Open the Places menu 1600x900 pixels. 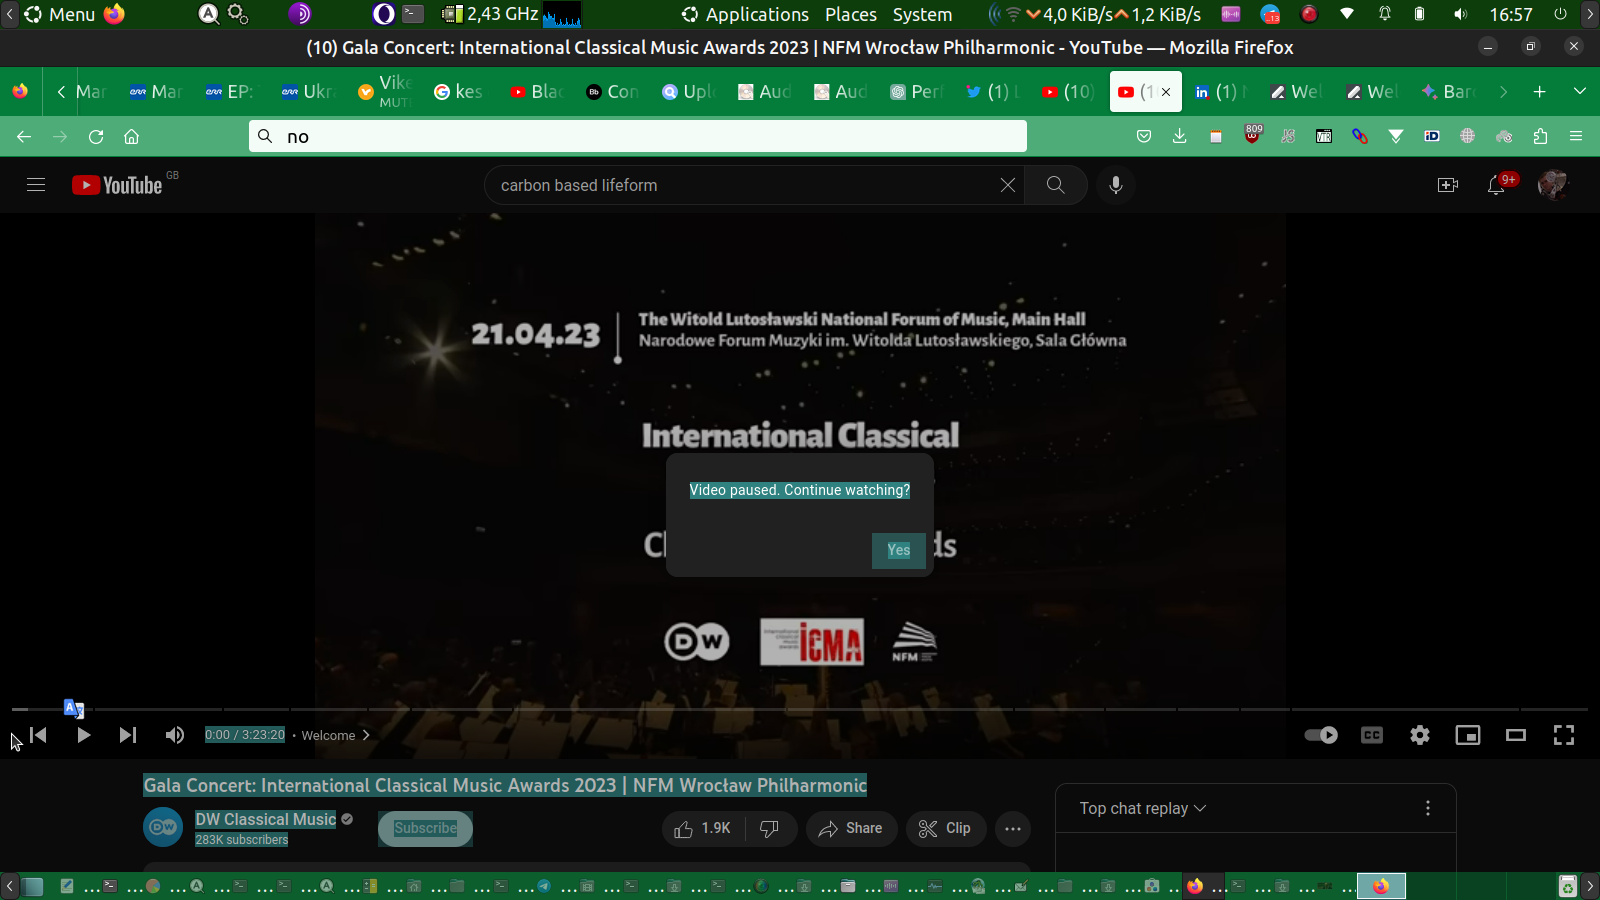point(851,14)
